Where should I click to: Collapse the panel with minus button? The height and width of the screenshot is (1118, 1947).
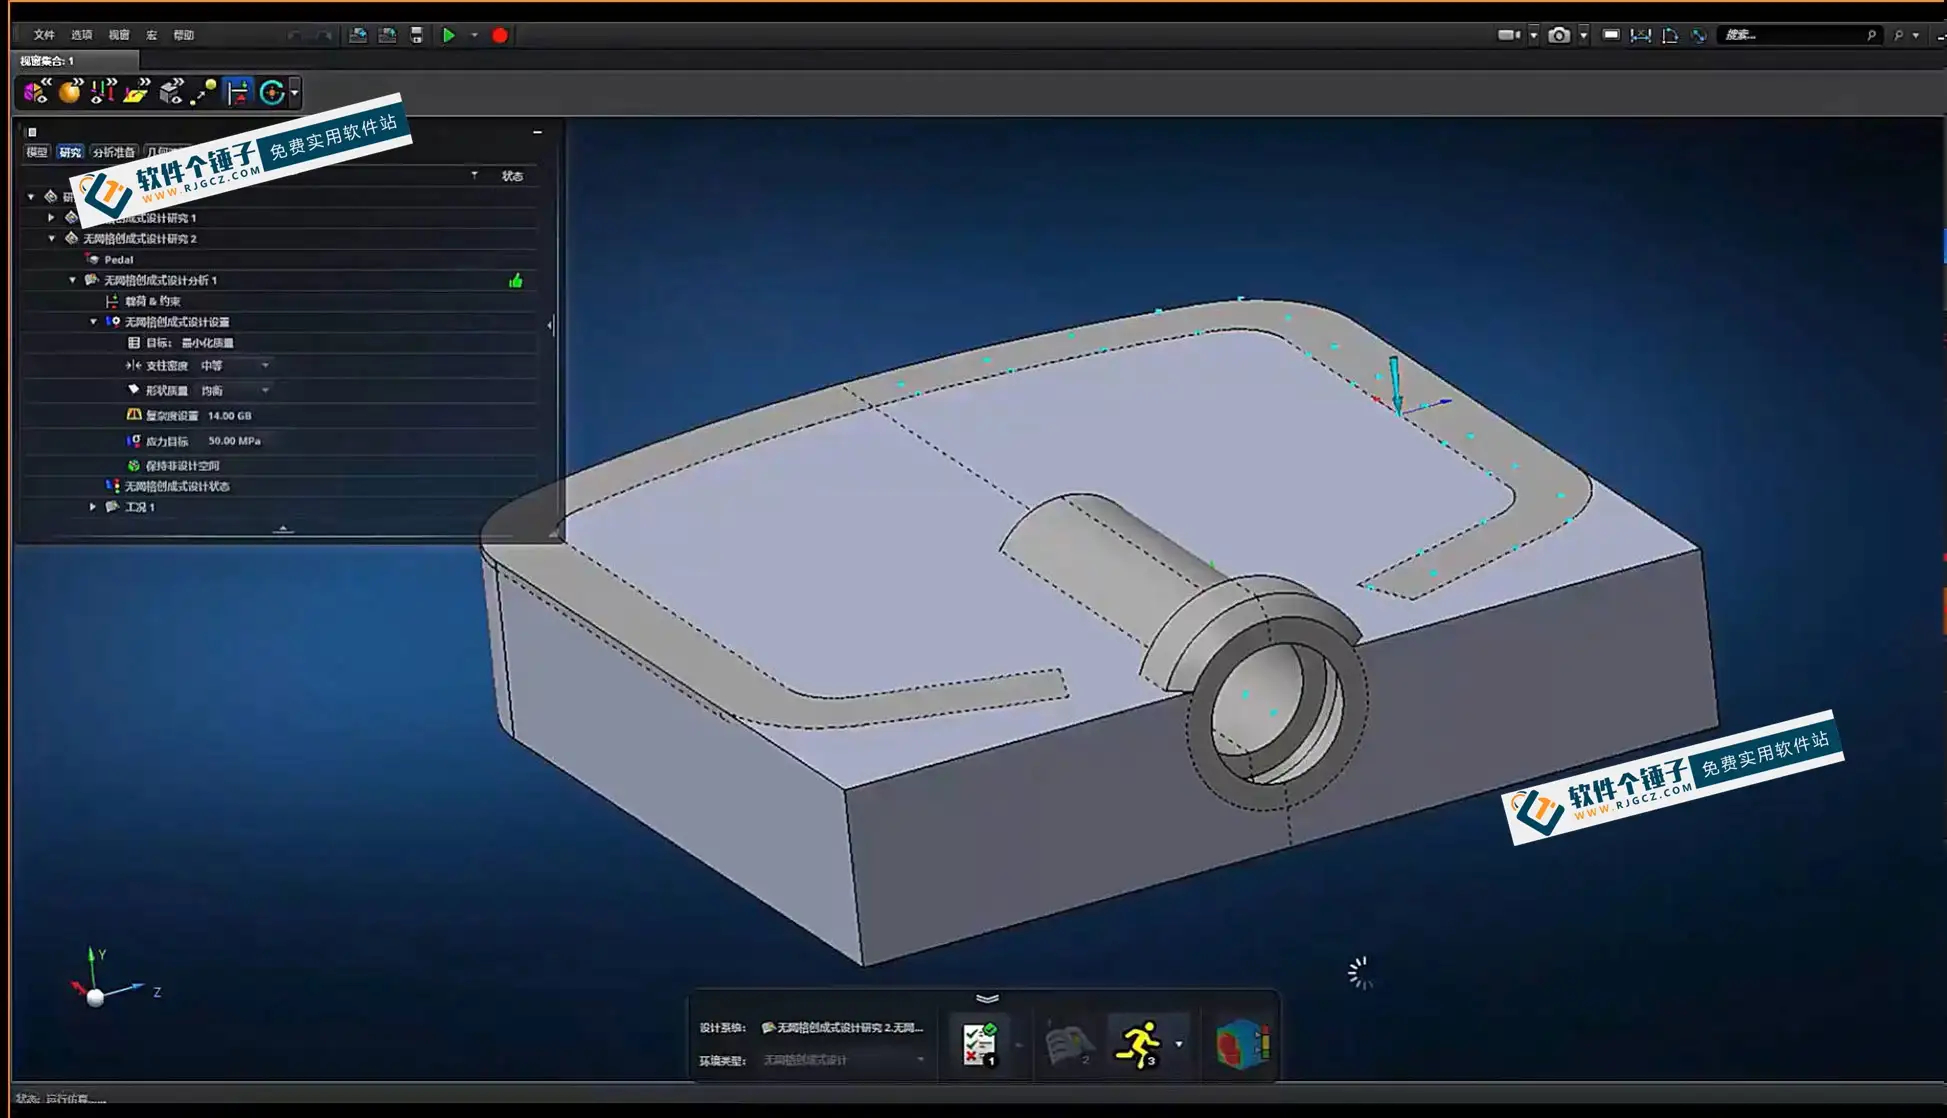[x=537, y=132]
